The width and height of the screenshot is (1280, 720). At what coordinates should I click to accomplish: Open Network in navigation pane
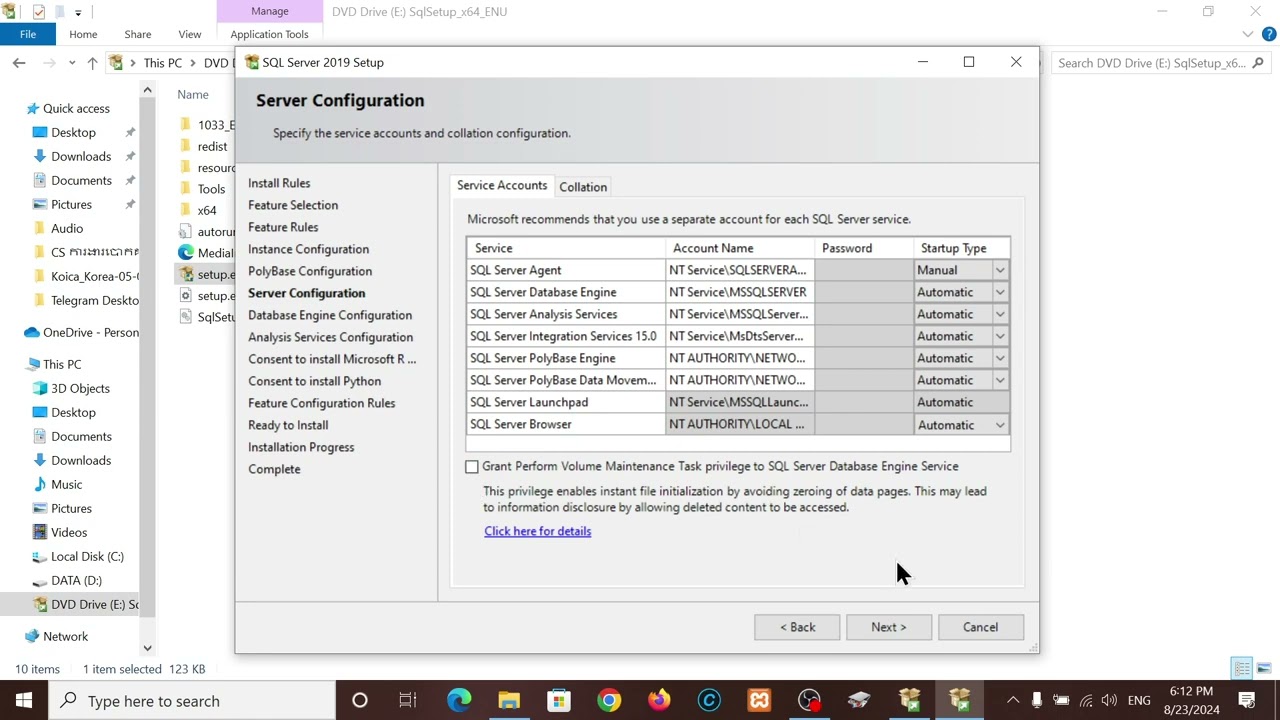[x=65, y=636]
